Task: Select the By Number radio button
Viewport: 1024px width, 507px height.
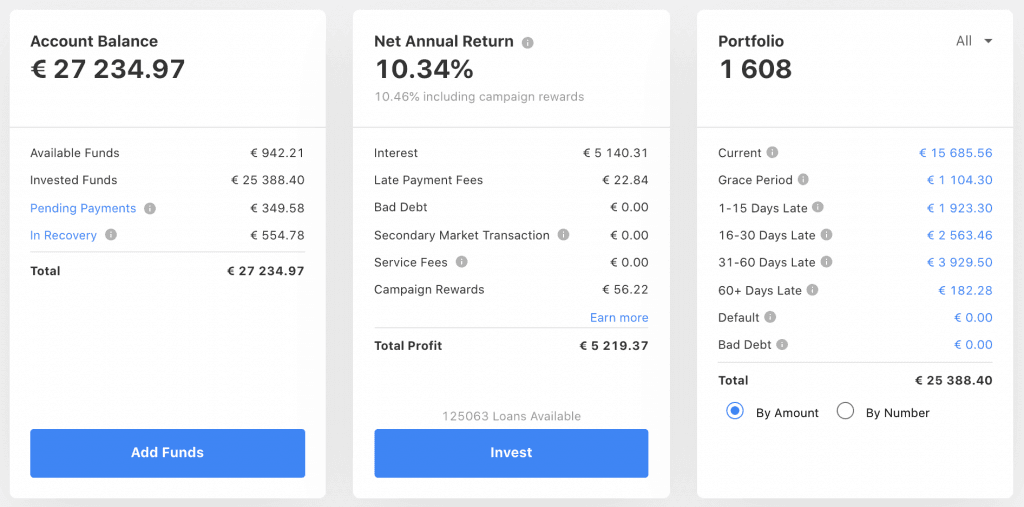Action: point(845,412)
